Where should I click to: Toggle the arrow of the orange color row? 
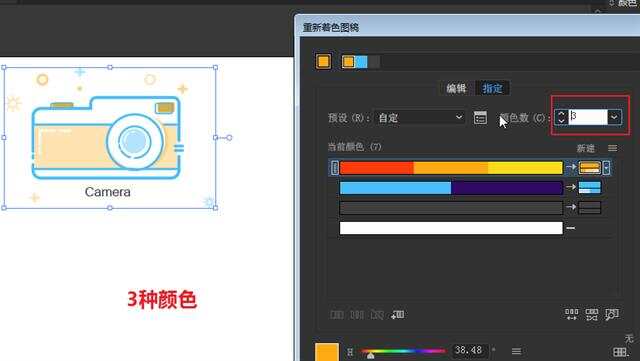[x=571, y=167]
